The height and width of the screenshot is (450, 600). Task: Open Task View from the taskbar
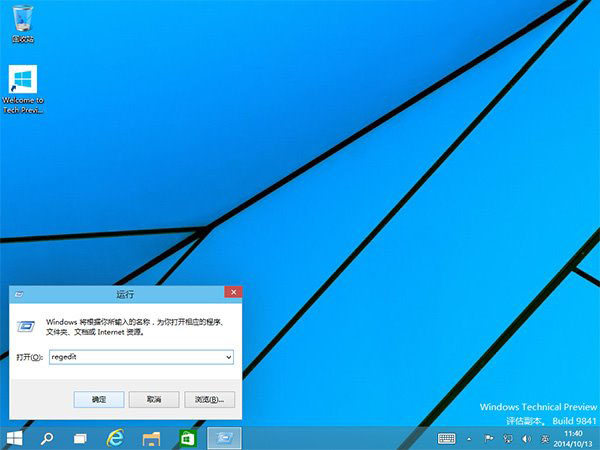(x=80, y=438)
